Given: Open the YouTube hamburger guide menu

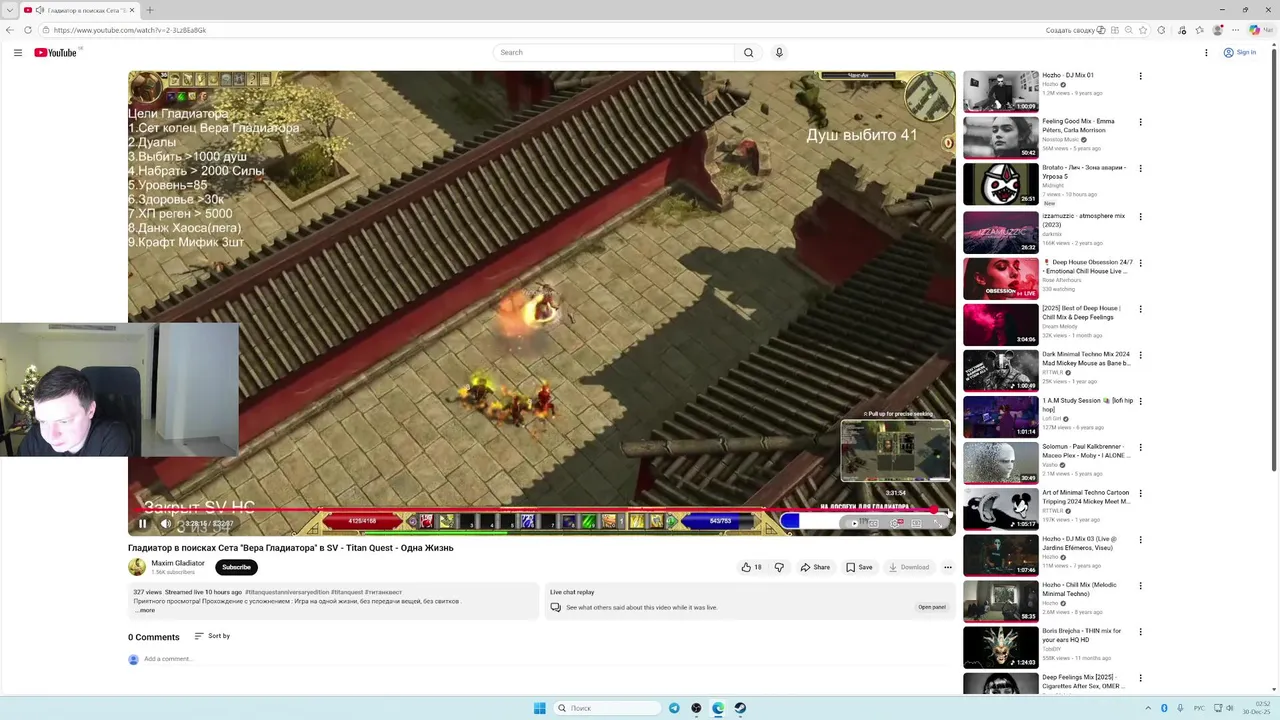Looking at the screenshot, I should pos(17,52).
